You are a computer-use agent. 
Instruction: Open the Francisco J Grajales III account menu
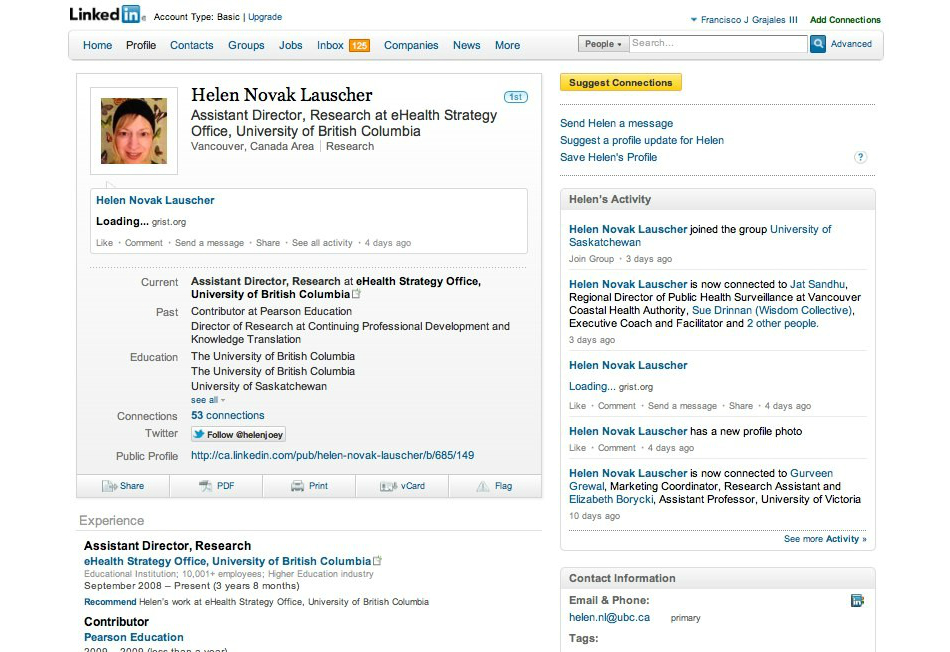pyautogui.click(x=744, y=19)
